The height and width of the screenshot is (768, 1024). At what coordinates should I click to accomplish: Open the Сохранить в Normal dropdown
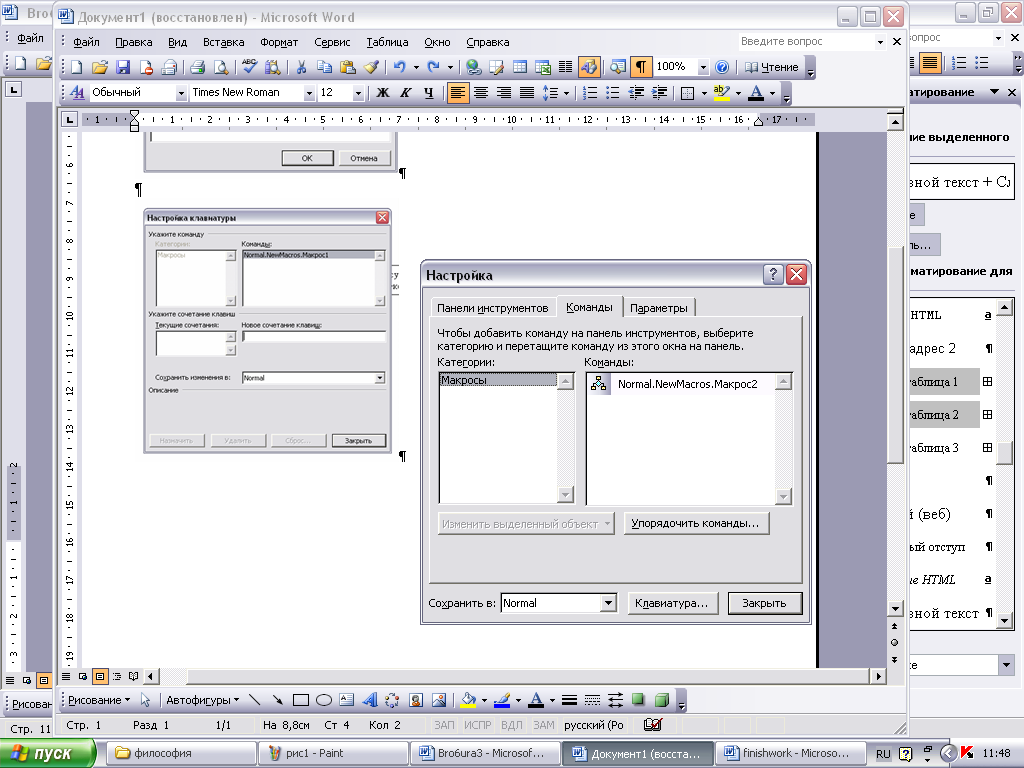[x=608, y=603]
